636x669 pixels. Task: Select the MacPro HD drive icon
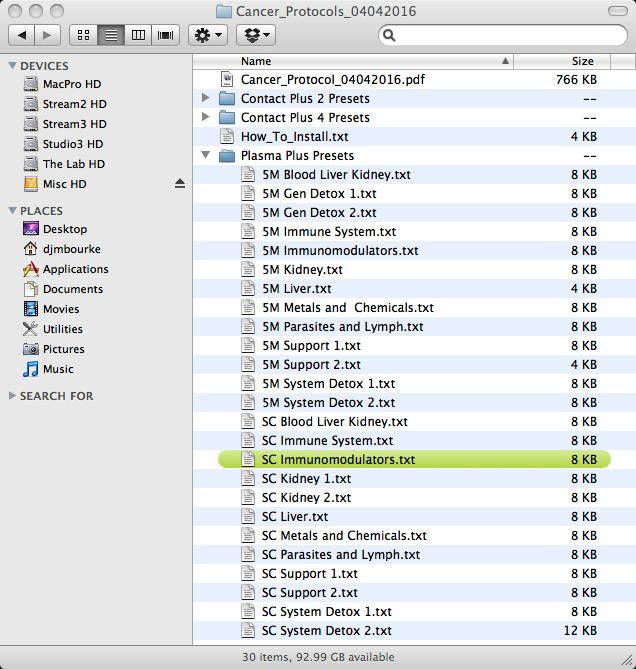pyautogui.click(x=31, y=84)
